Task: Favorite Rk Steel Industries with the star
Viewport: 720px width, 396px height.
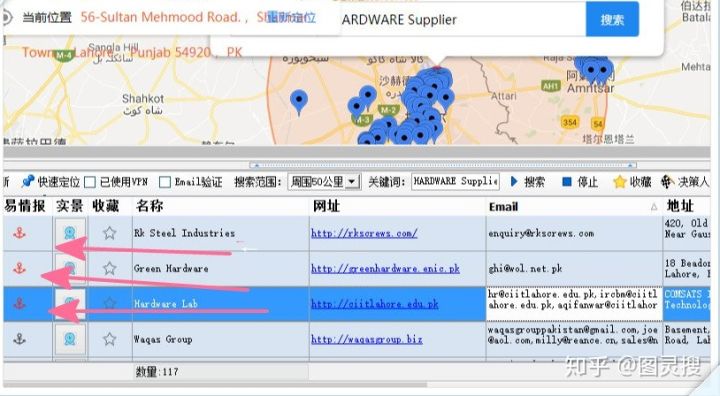Action: coord(109,233)
